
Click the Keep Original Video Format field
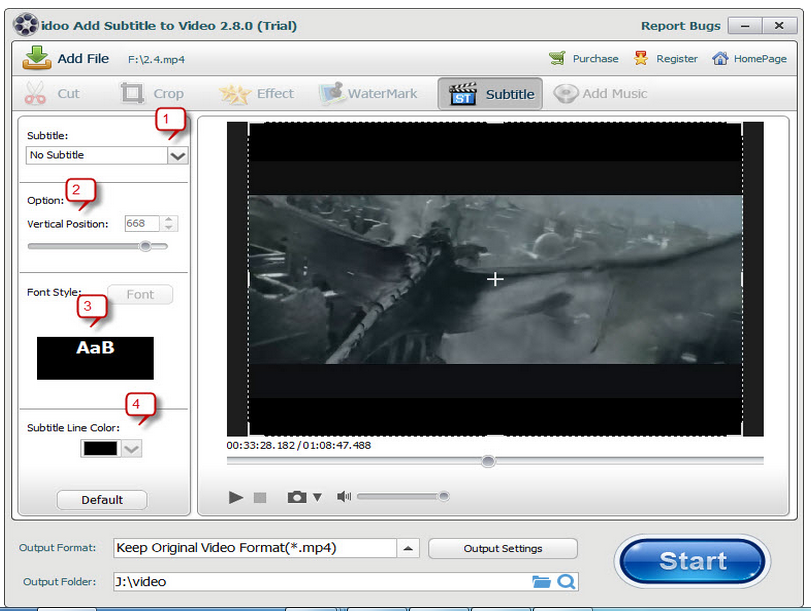point(255,548)
